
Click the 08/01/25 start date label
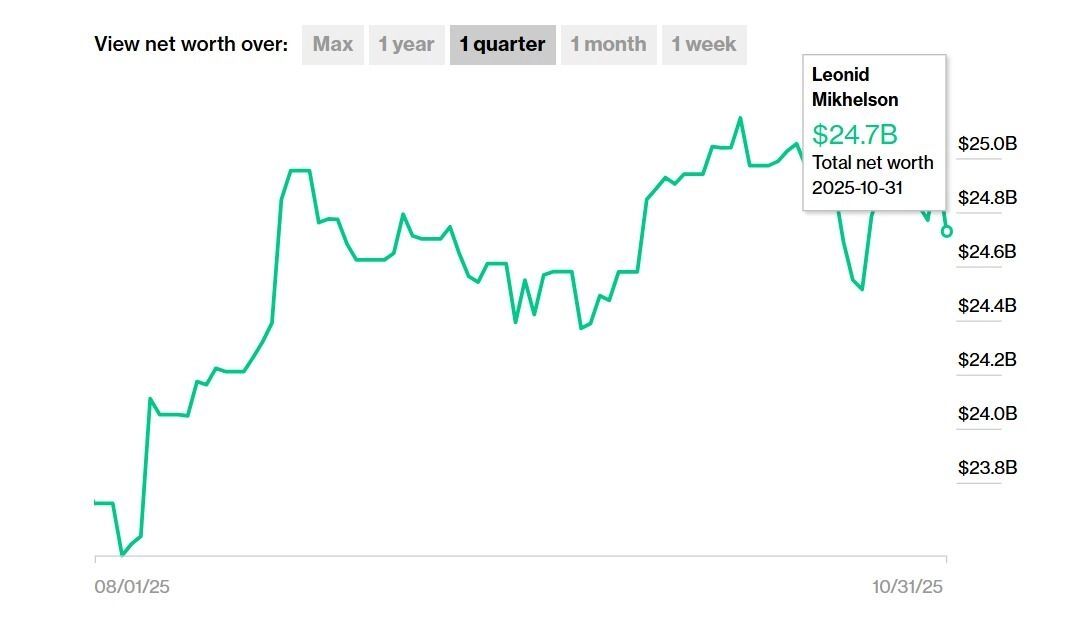(132, 587)
